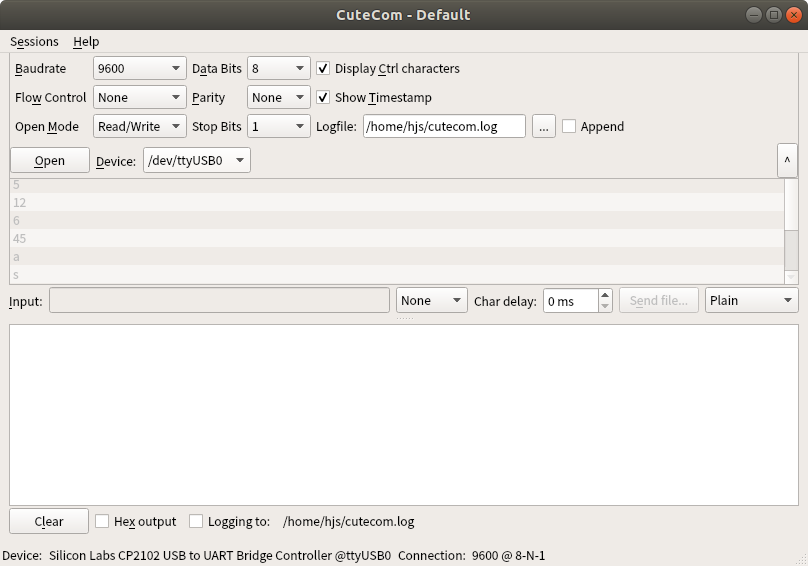Image resolution: width=808 pixels, height=566 pixels.
Task: Expand the Device /dev/ttyUSB0 dropdown
Action: click(197, 160)
